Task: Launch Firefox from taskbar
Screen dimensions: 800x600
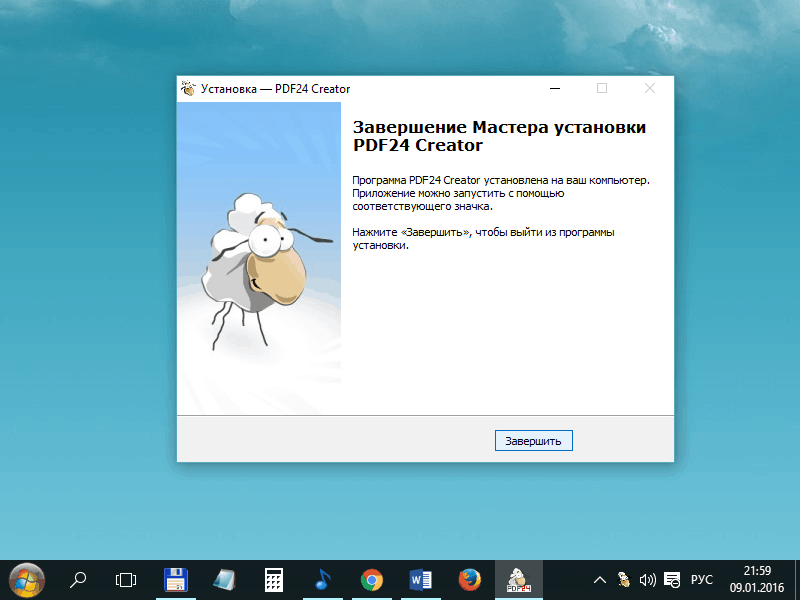Action: 469,580
